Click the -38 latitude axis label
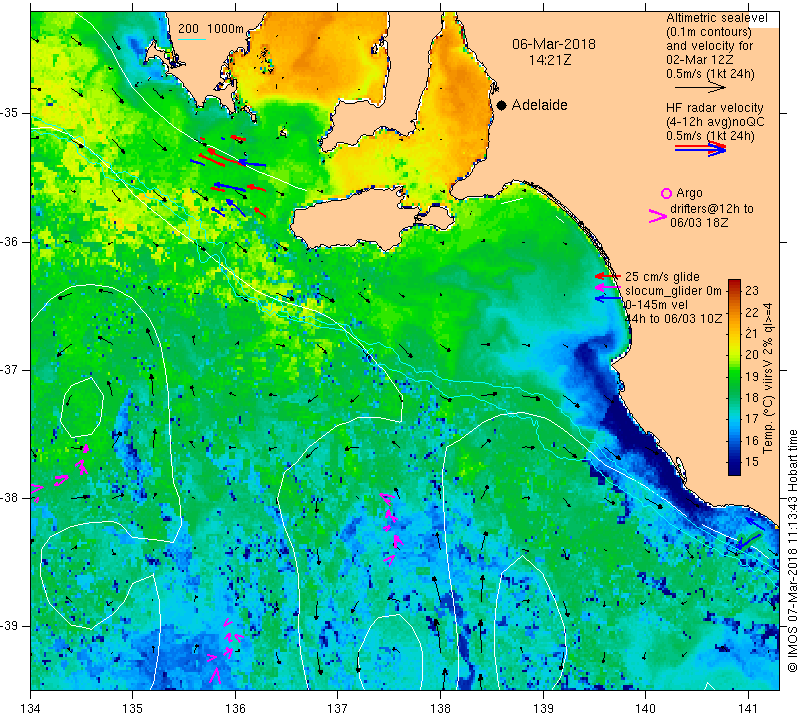 pos(9,498)
